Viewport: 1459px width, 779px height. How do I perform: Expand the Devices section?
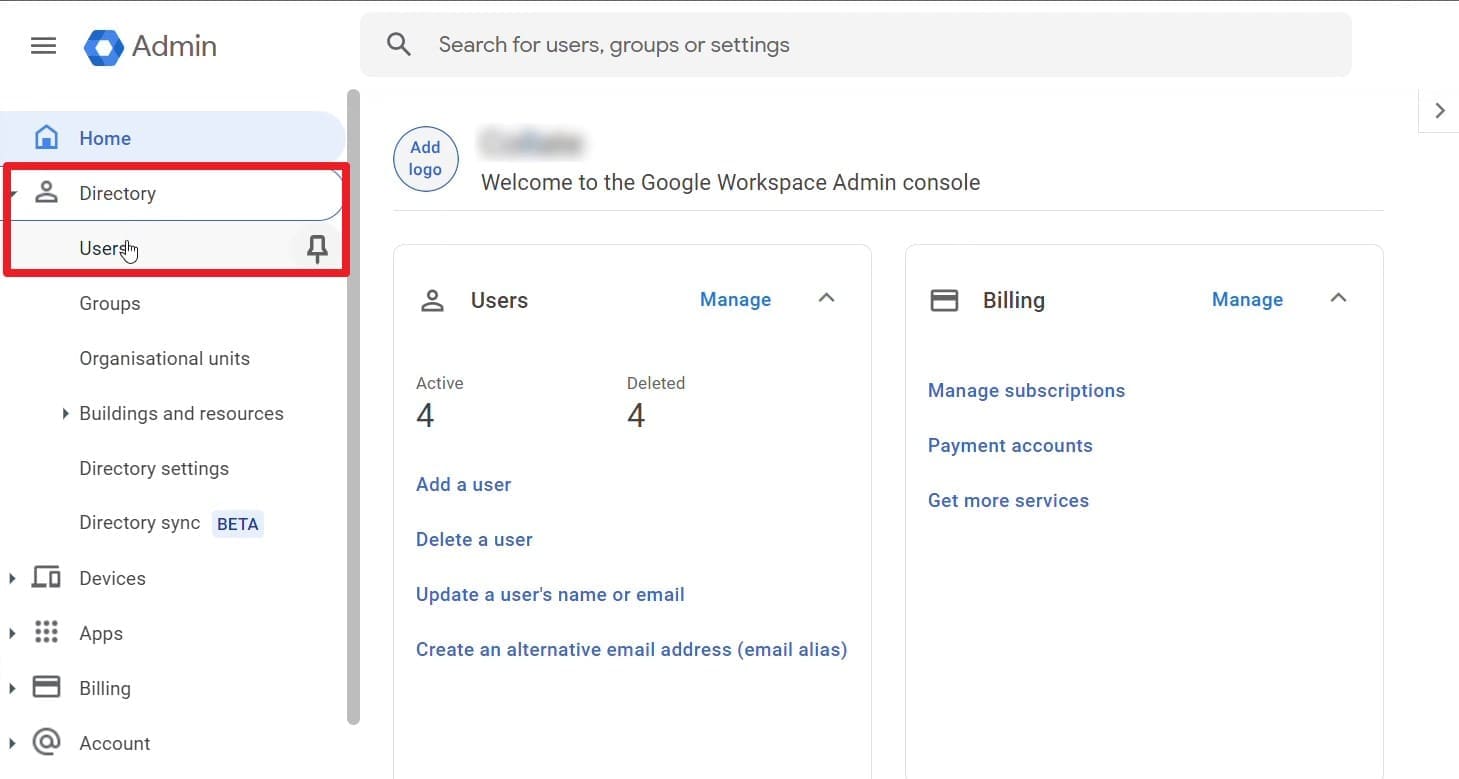click(x=11, y=578)
